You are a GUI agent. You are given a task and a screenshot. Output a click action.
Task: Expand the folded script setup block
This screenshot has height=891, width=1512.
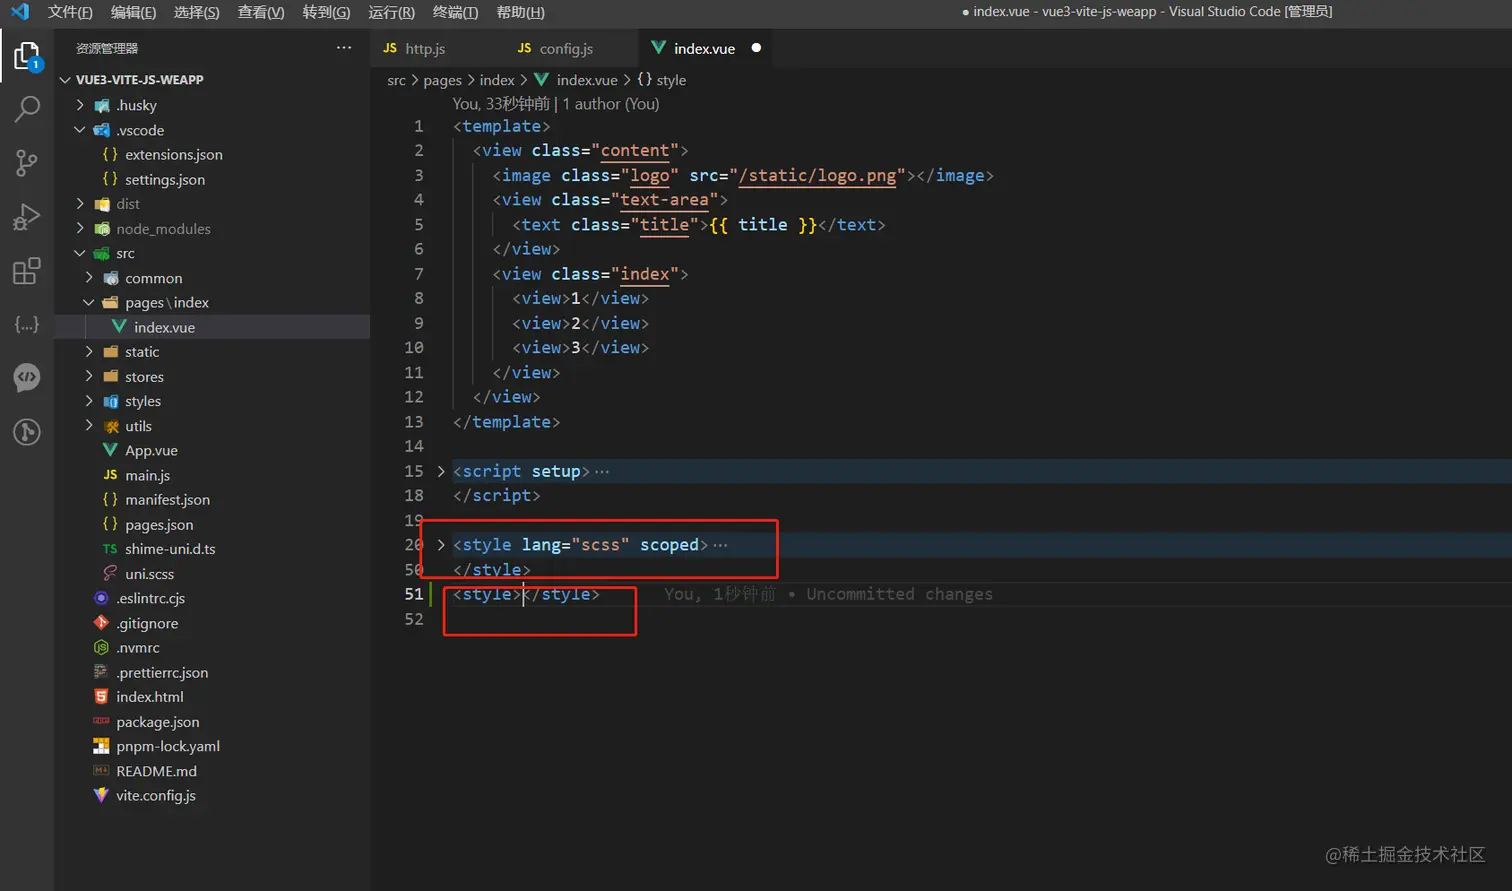[441, 471]
